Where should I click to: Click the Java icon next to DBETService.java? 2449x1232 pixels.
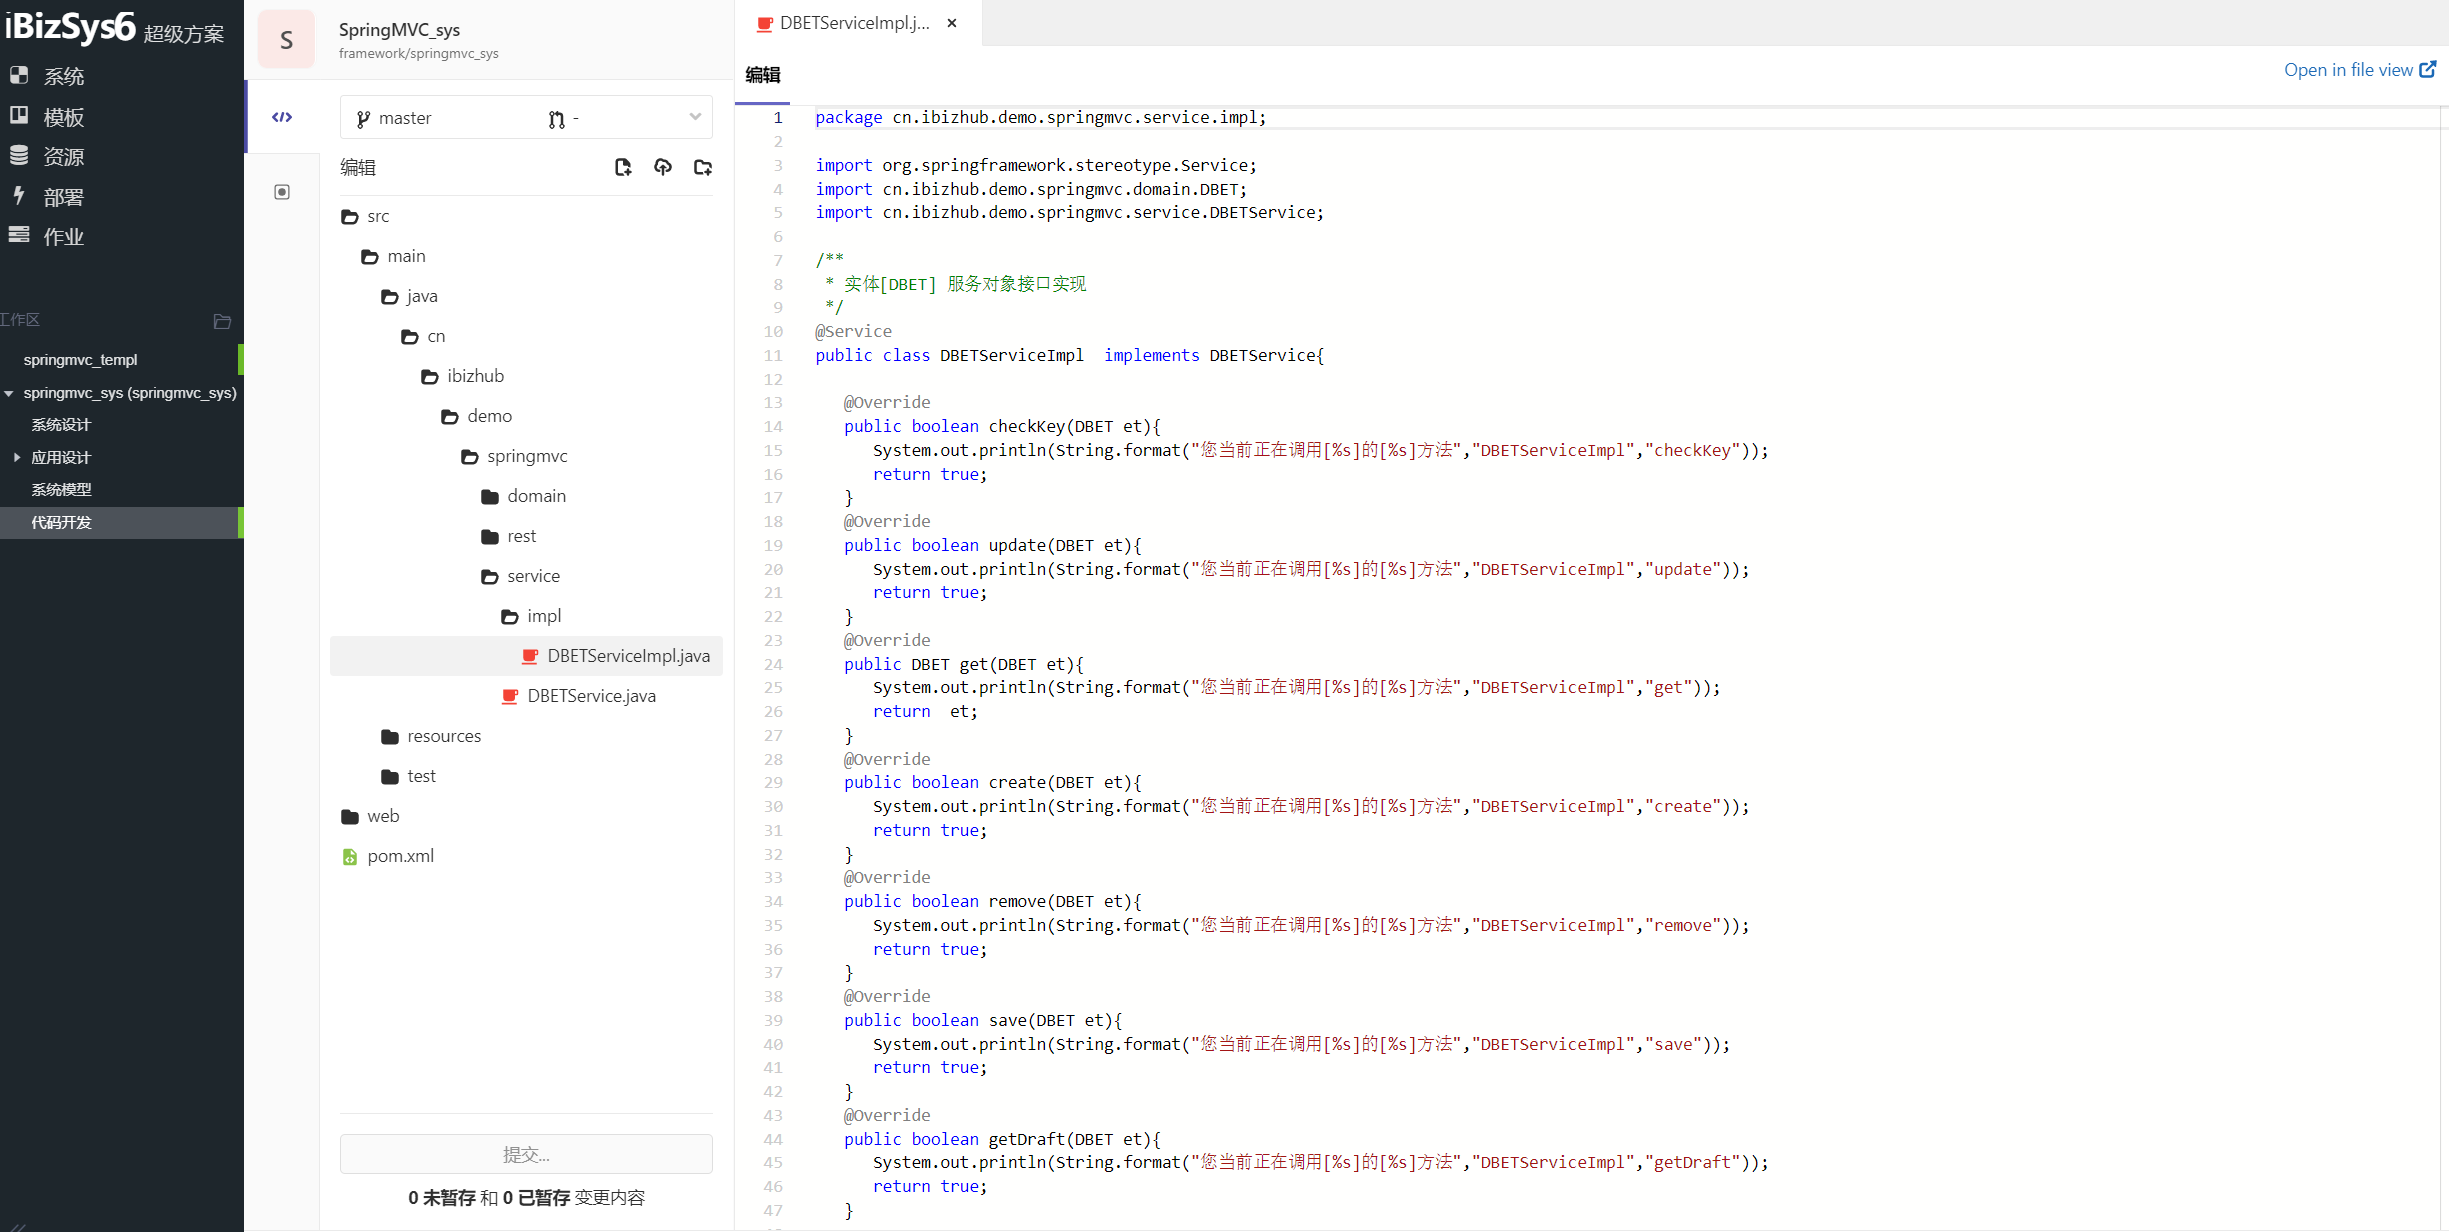(510, 696)
